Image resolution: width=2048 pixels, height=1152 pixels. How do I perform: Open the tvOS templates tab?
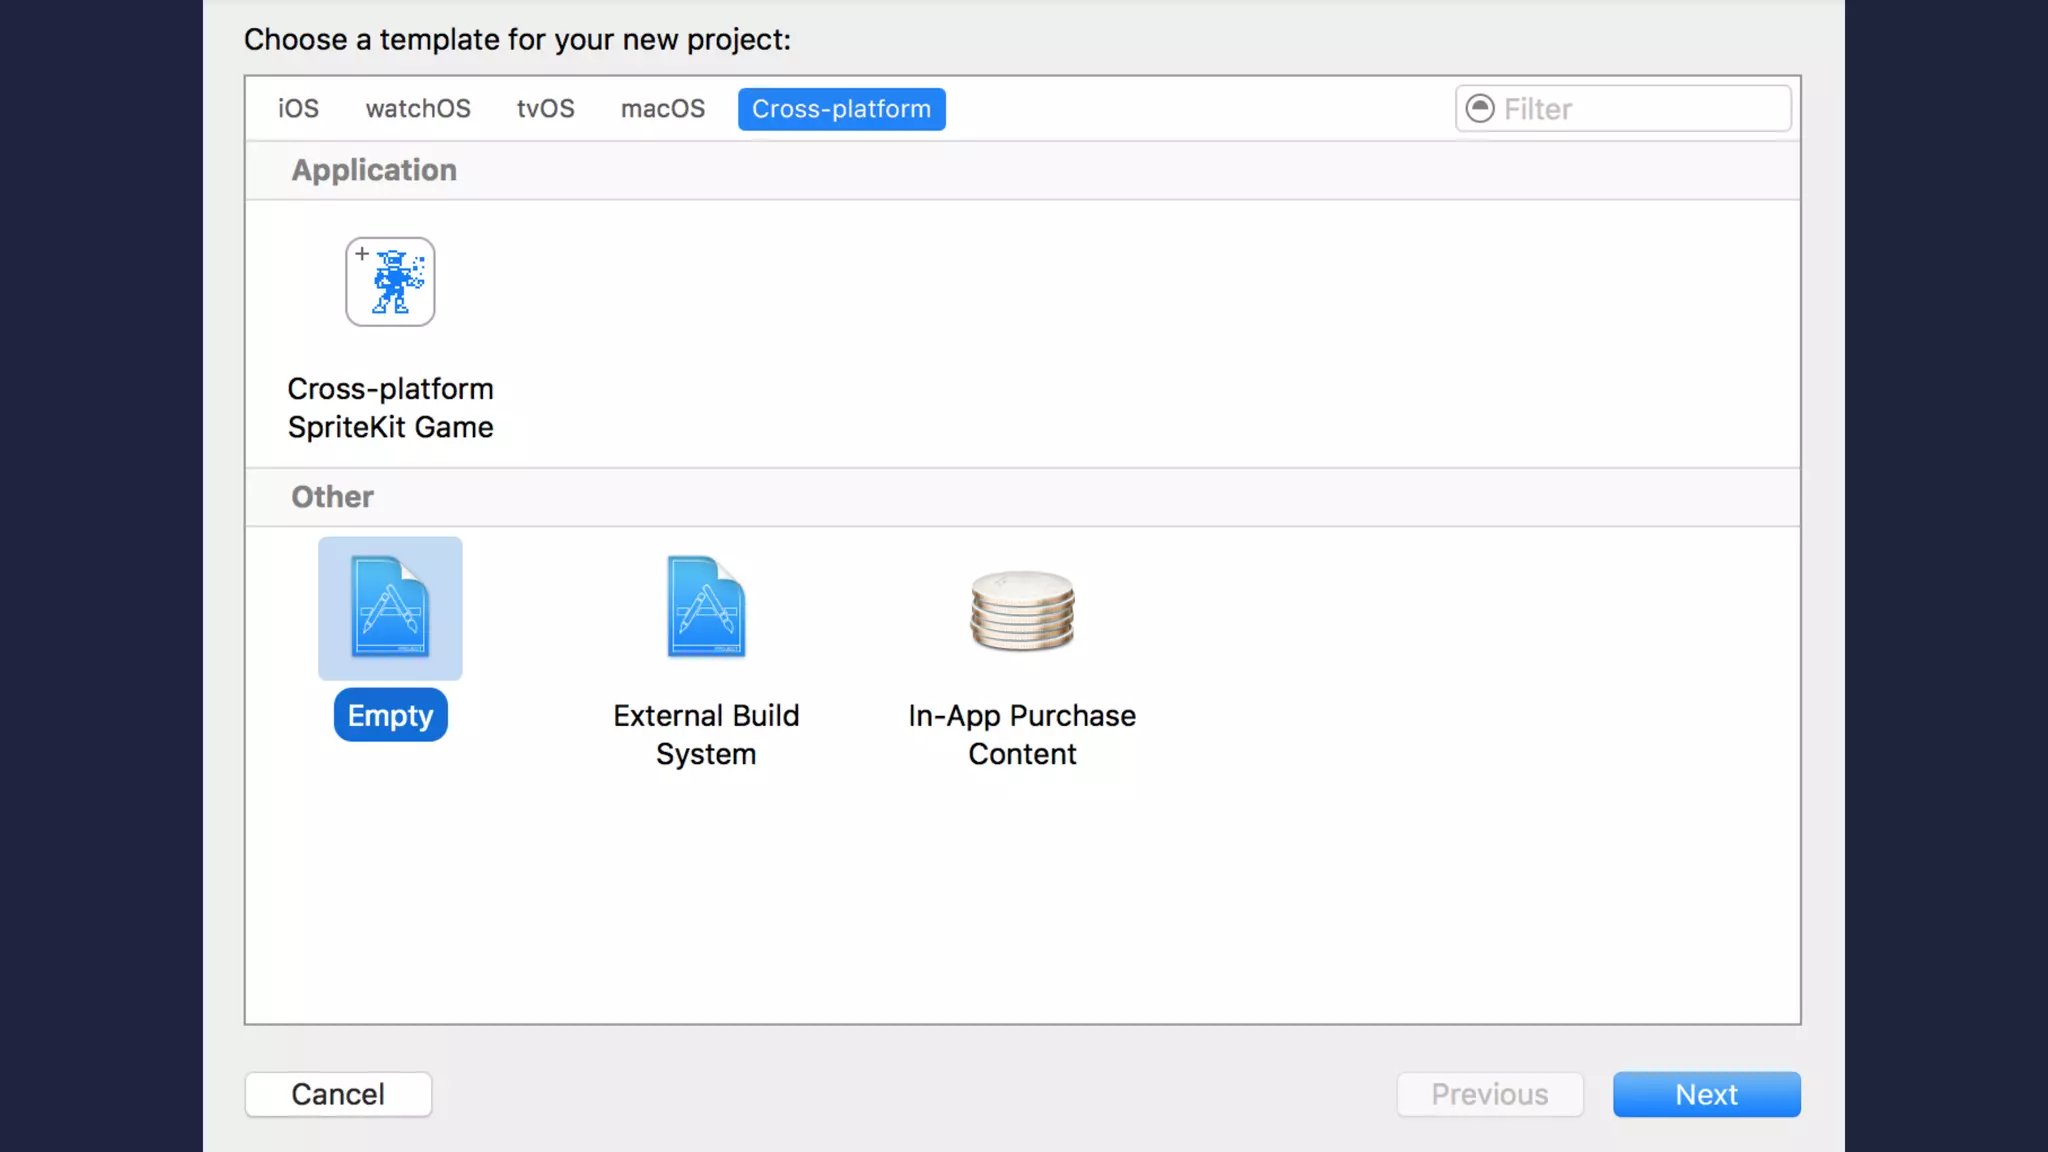(545, 108)
